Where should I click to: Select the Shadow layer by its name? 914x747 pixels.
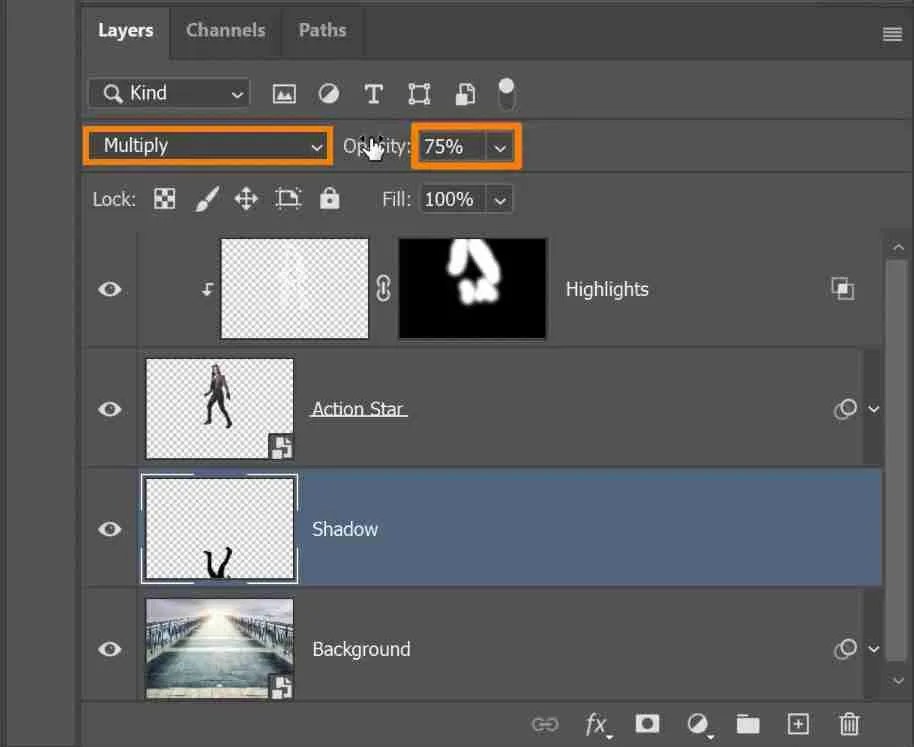[345, 529]
